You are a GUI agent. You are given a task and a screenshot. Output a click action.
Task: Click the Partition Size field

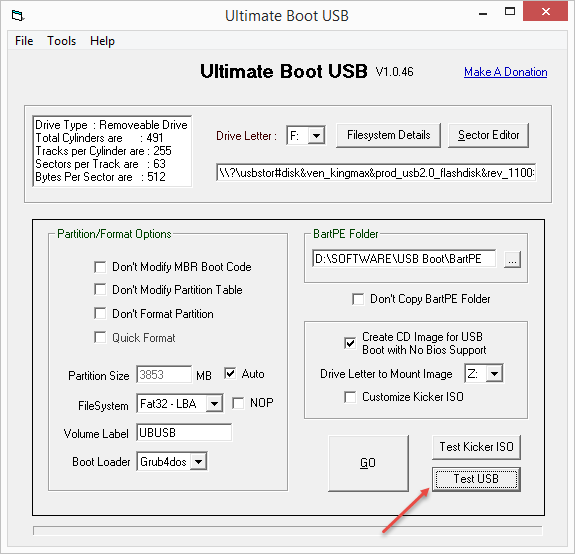click(x=164, y=375)
